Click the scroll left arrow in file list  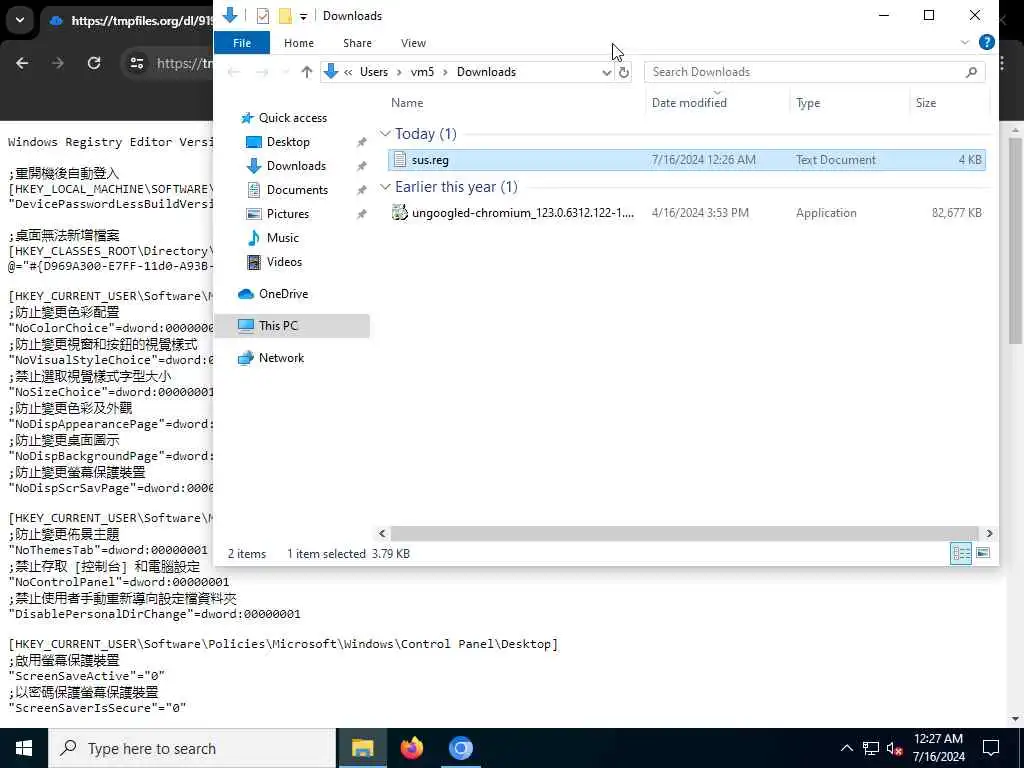pyautogui.click(x=383, y=534)
